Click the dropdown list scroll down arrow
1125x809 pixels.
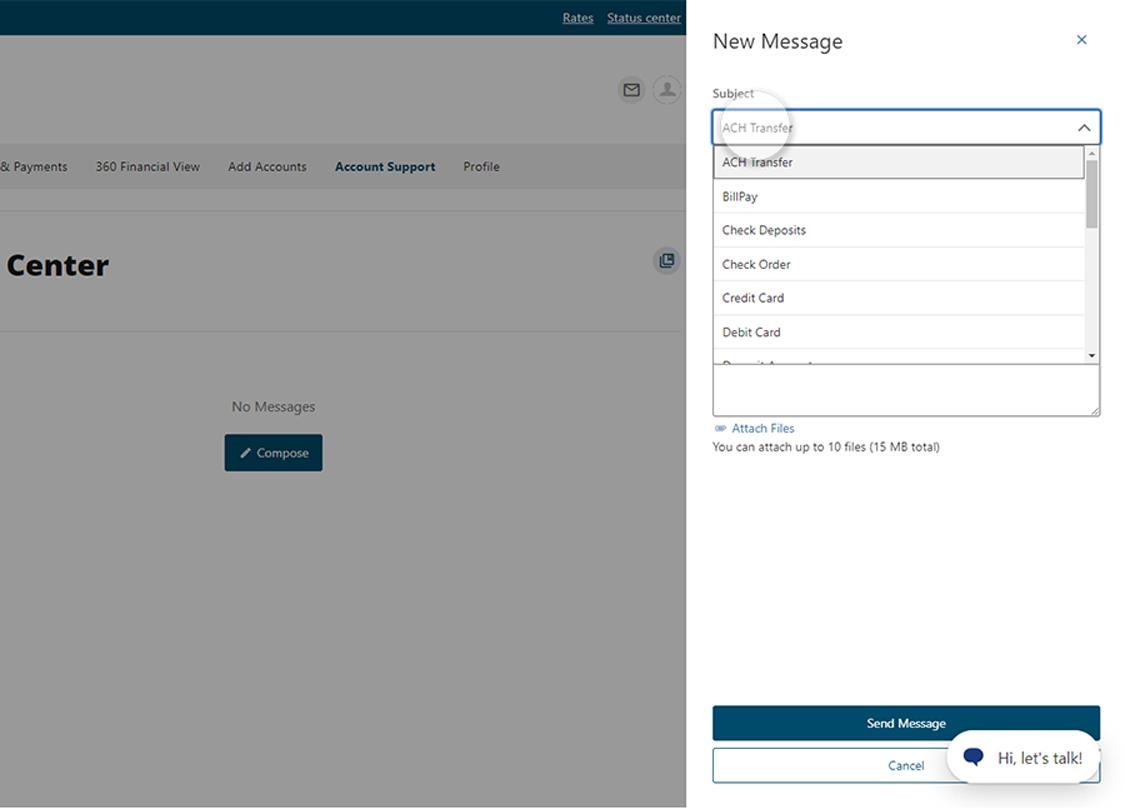click(1091, 356)
